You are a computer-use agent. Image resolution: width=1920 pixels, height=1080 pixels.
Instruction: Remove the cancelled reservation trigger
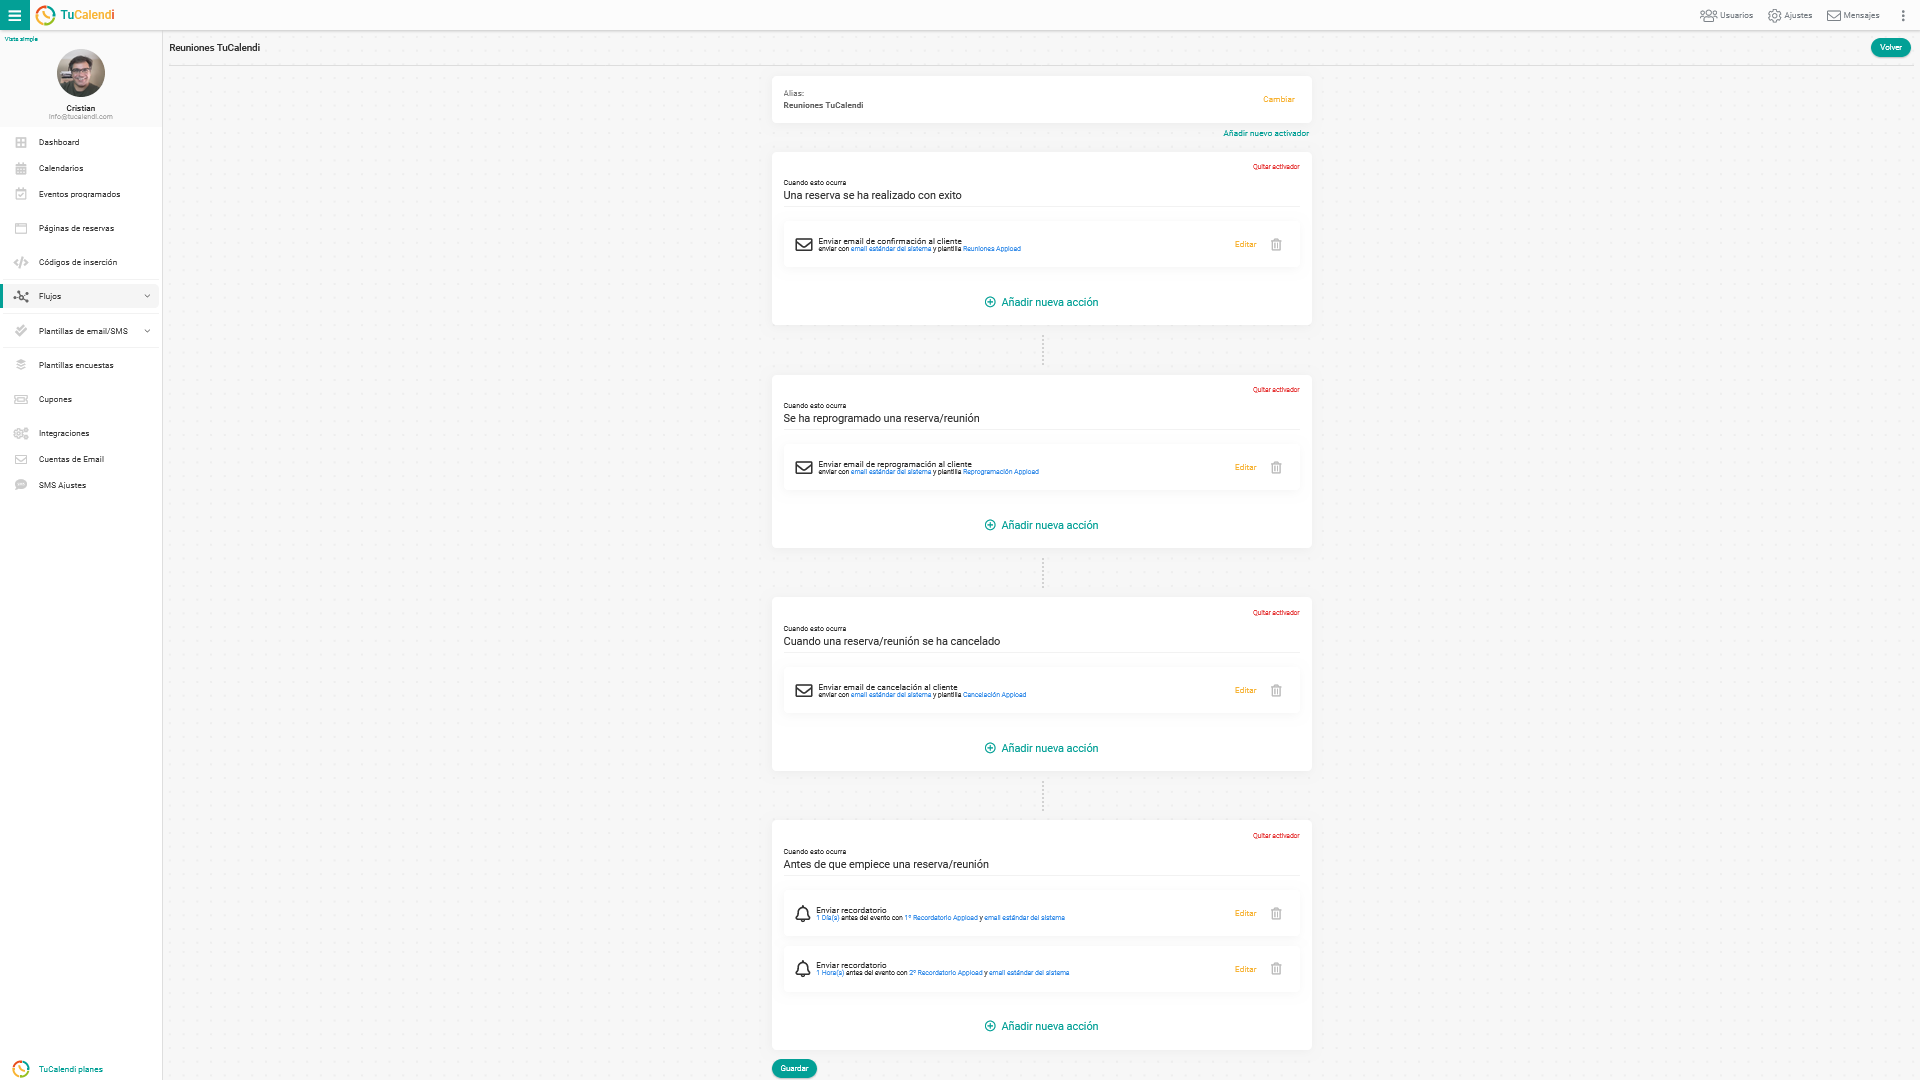pyautogui.click(x=1276, y=613)
